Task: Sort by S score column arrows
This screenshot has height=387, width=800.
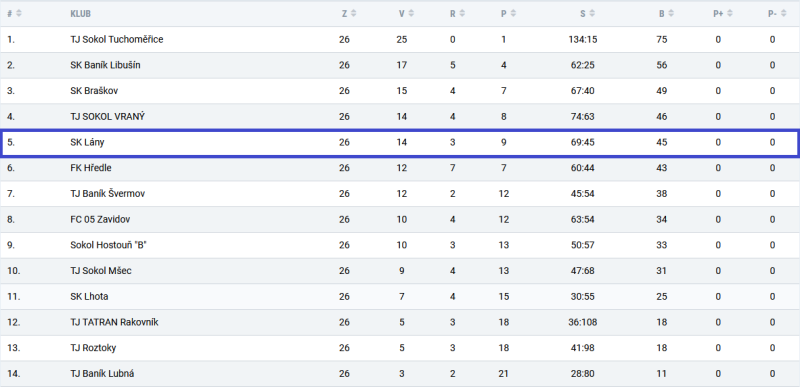Action: (x=592, y=14)
